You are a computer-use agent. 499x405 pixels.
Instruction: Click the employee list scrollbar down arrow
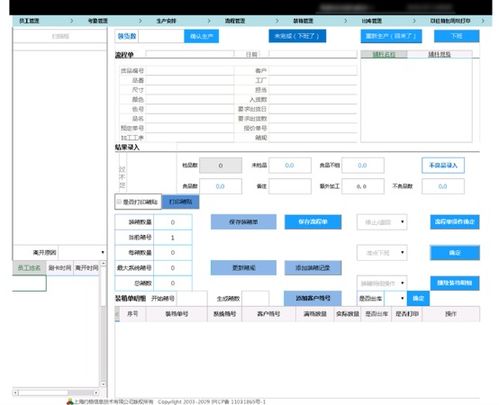pos(103,384)
